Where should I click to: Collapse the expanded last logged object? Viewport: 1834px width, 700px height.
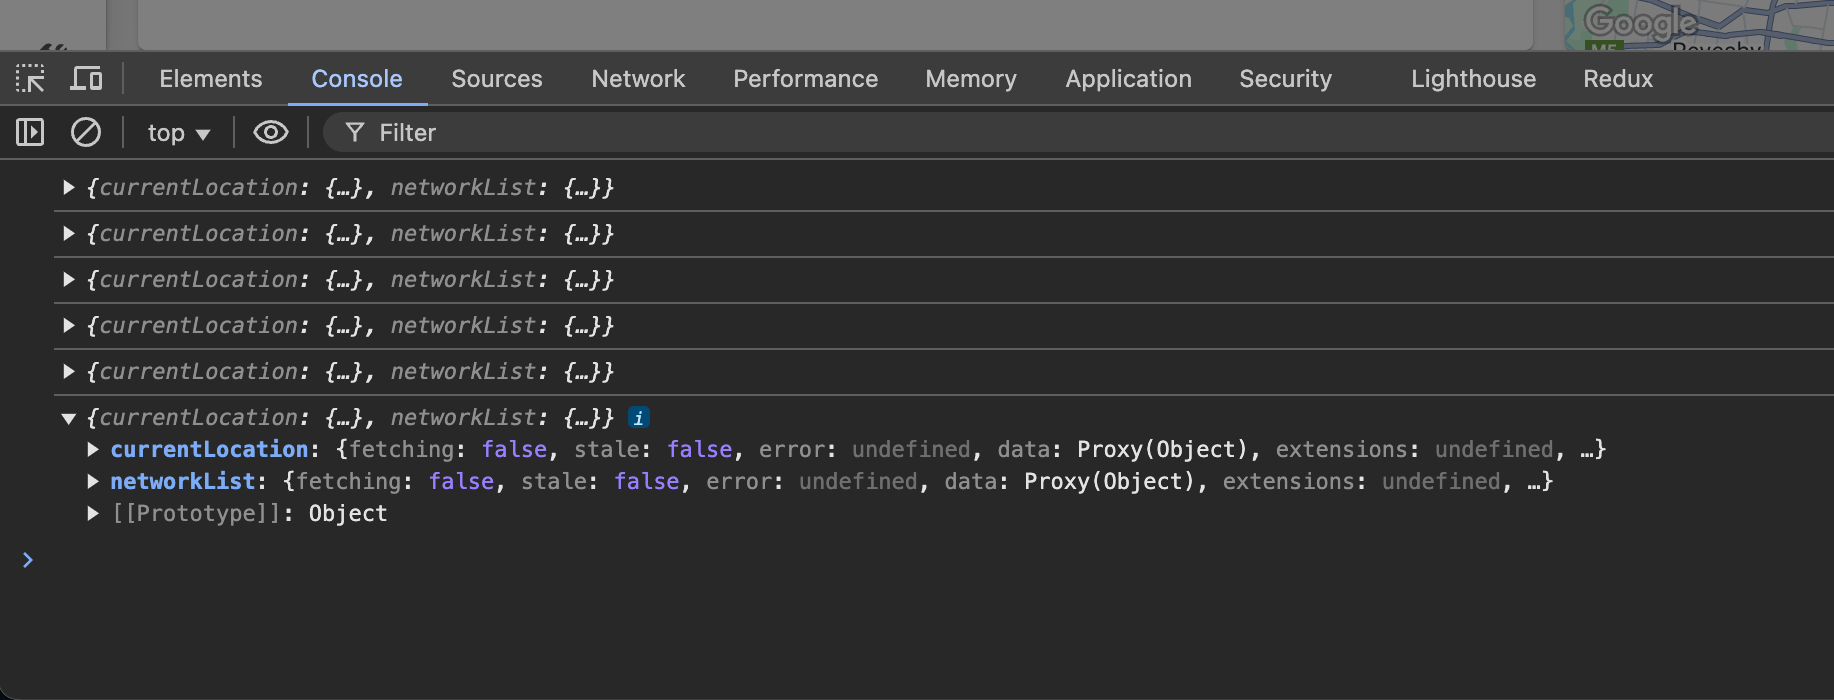point(69,418)
